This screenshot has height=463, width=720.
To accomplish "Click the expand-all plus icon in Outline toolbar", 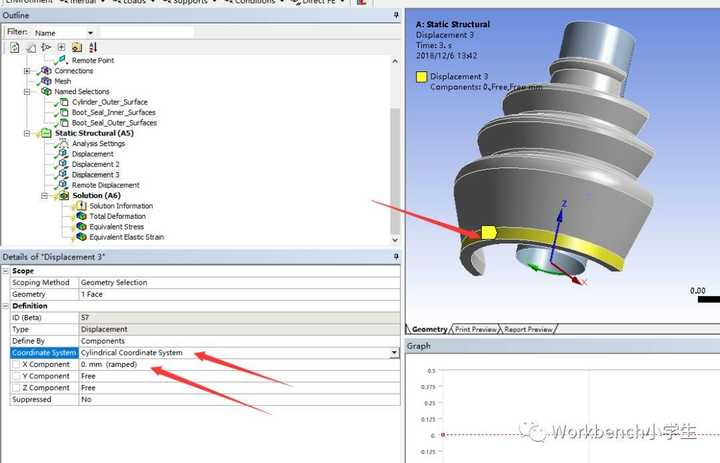I will point(61,47).
